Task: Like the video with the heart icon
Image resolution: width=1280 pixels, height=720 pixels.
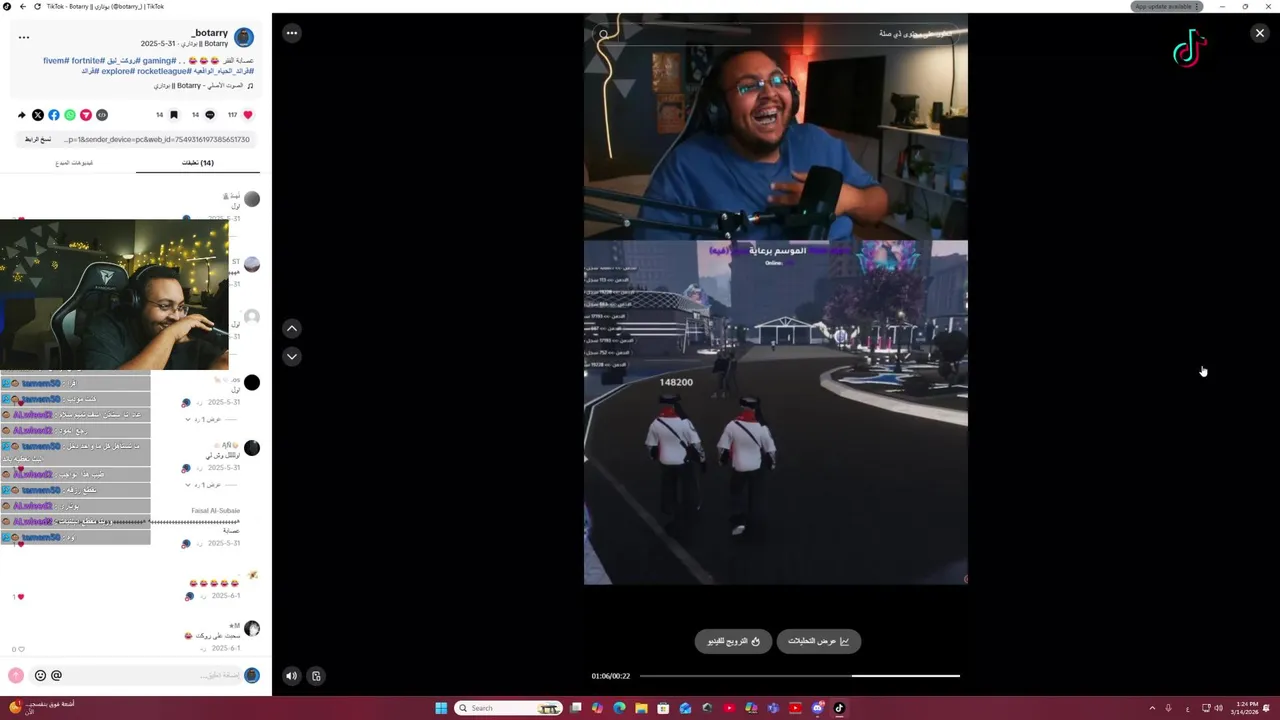Action: [248, 115]
